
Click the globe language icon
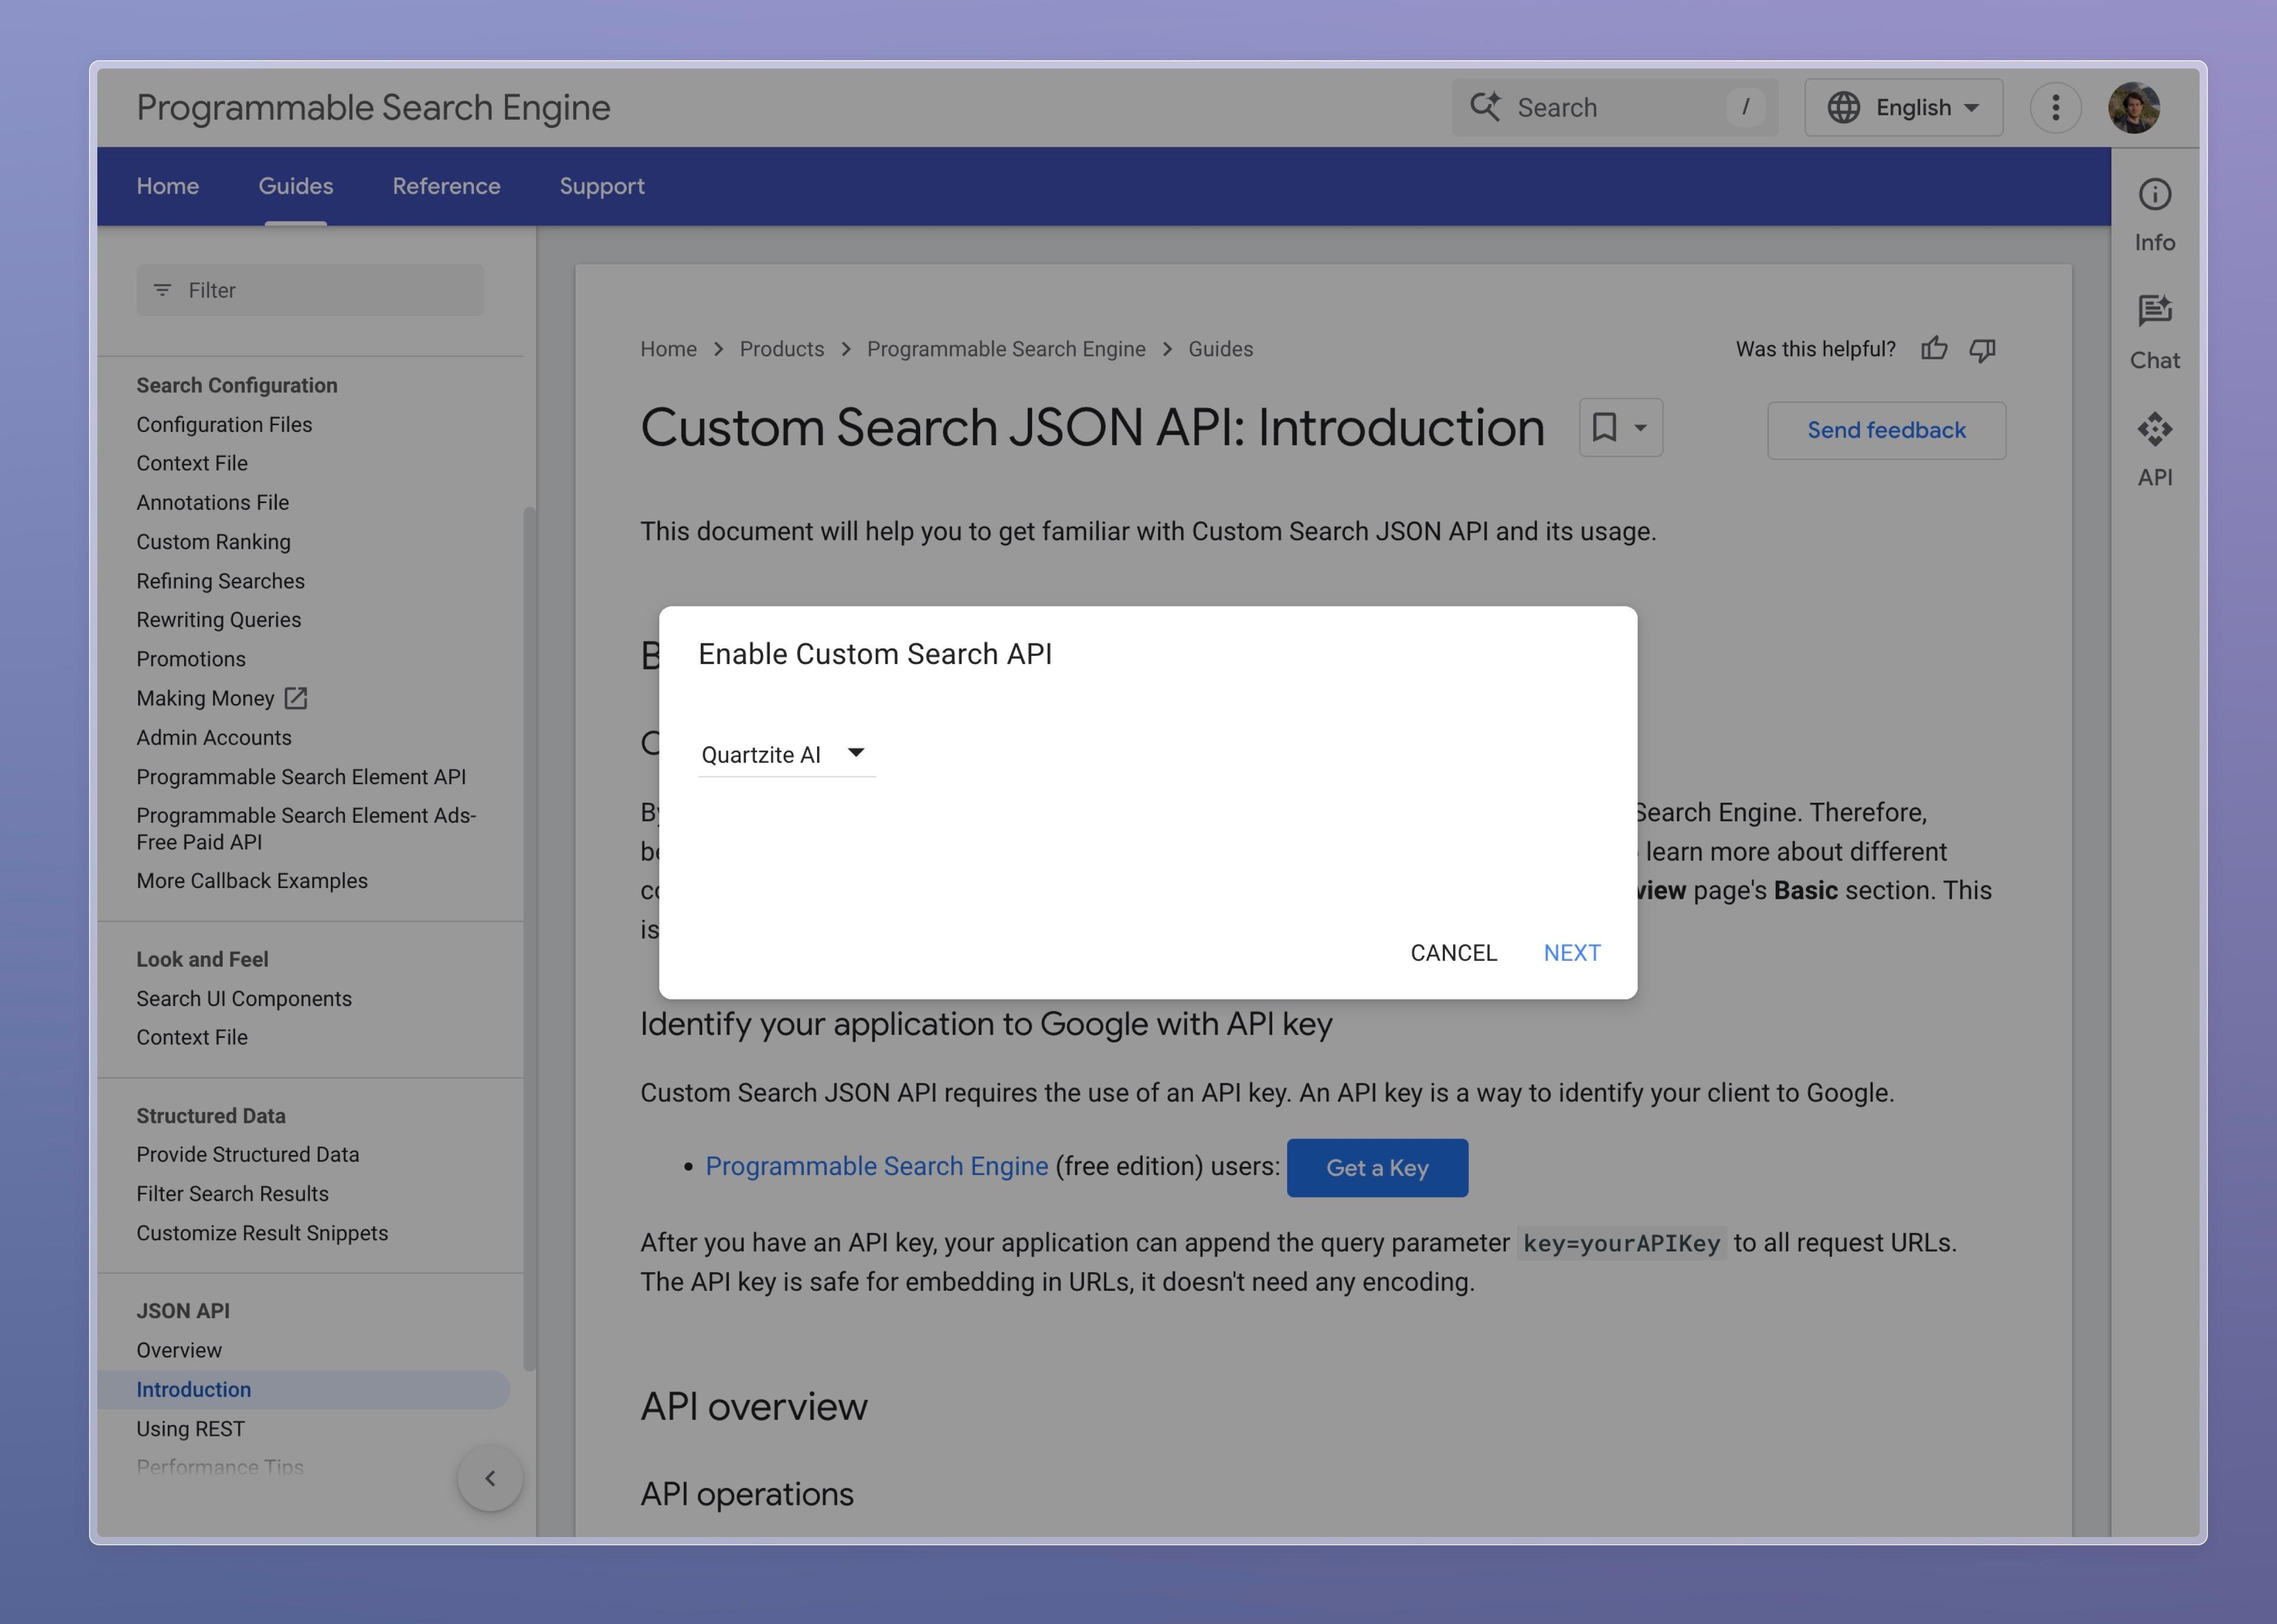1843,107
